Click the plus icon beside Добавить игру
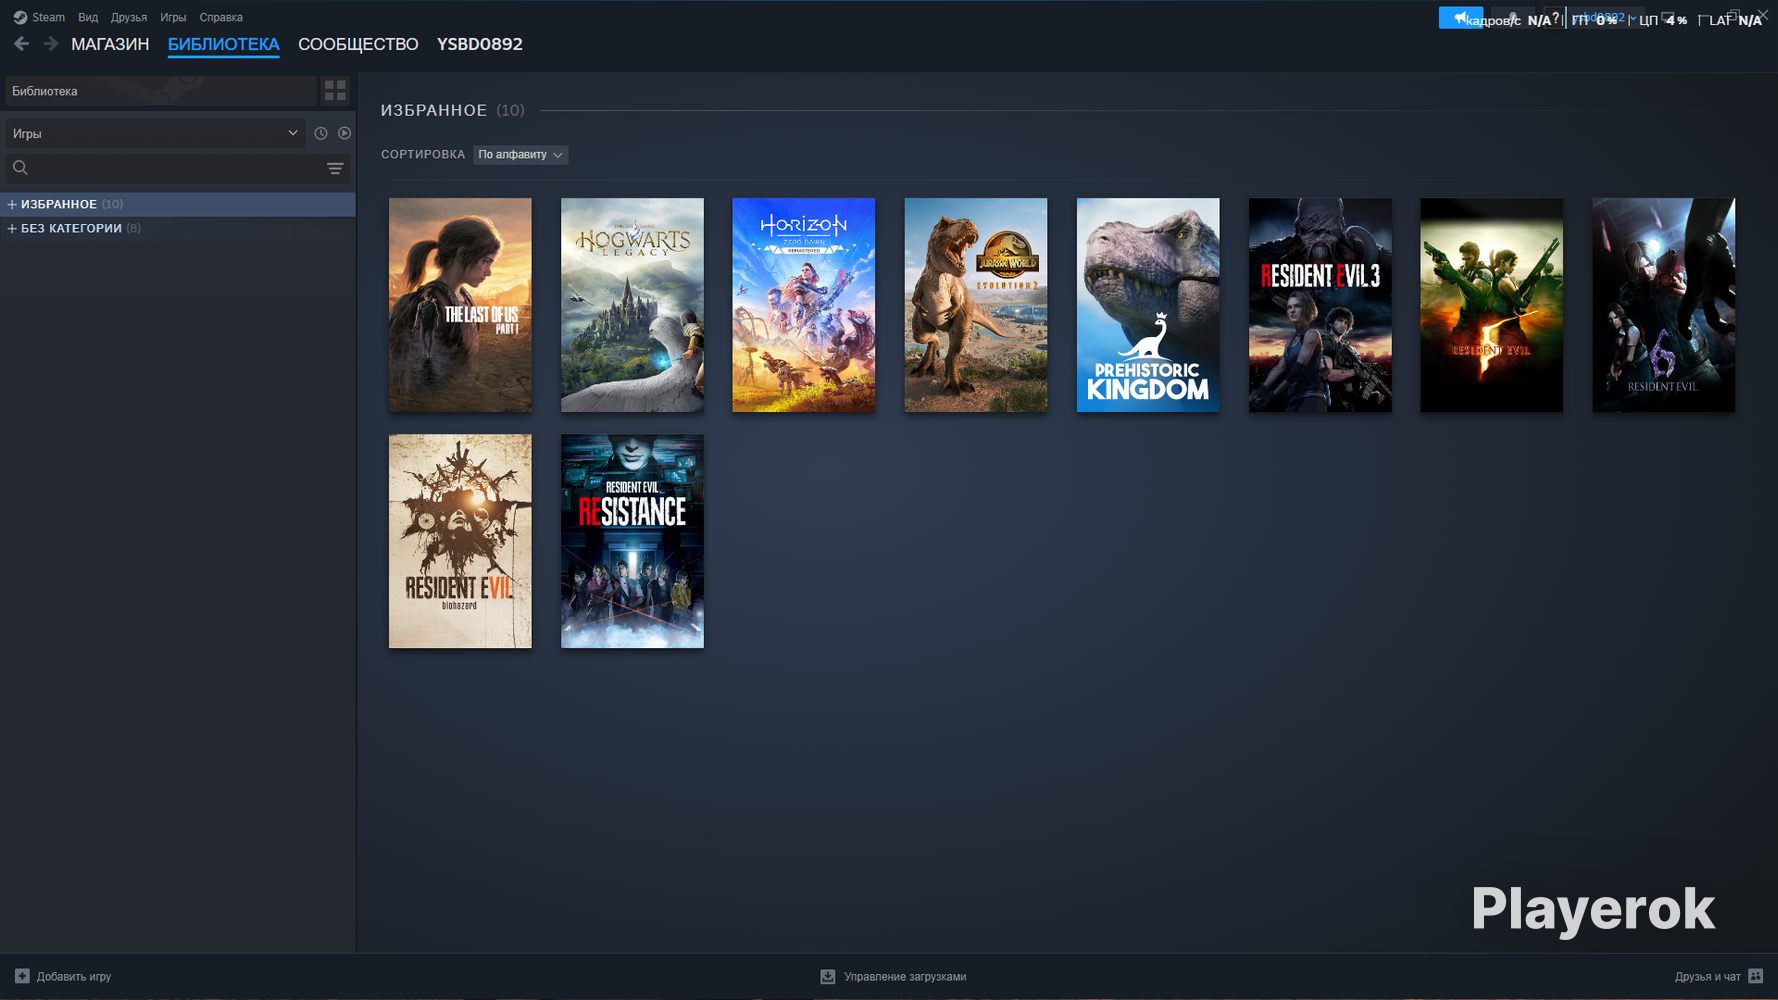1778x1000 pixels. coord(22,976)
